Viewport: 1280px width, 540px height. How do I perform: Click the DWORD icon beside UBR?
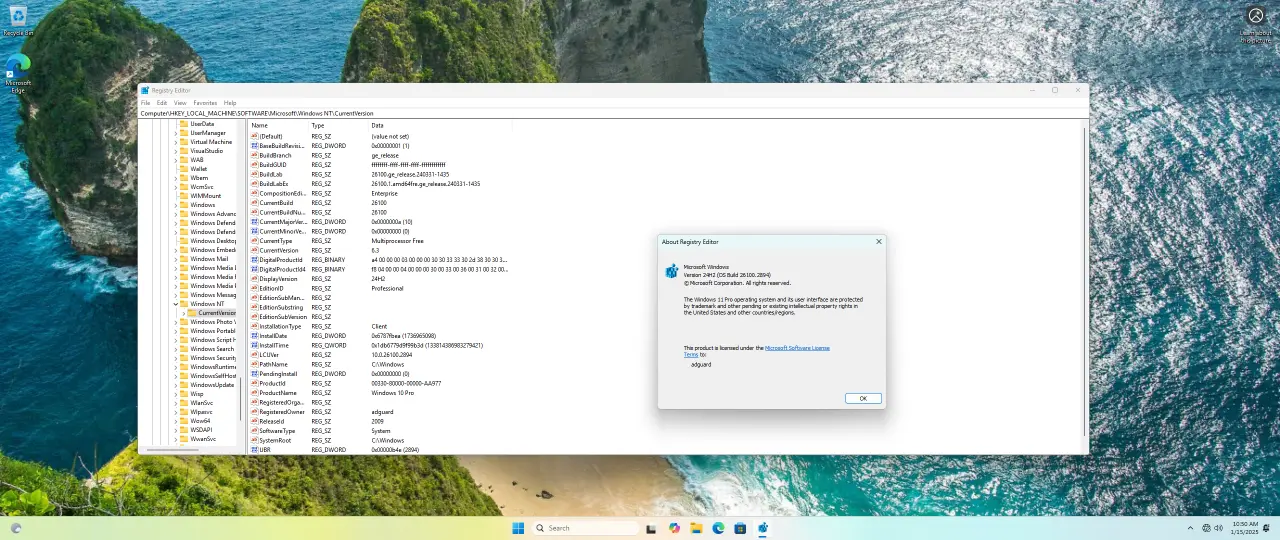(255, 450)
